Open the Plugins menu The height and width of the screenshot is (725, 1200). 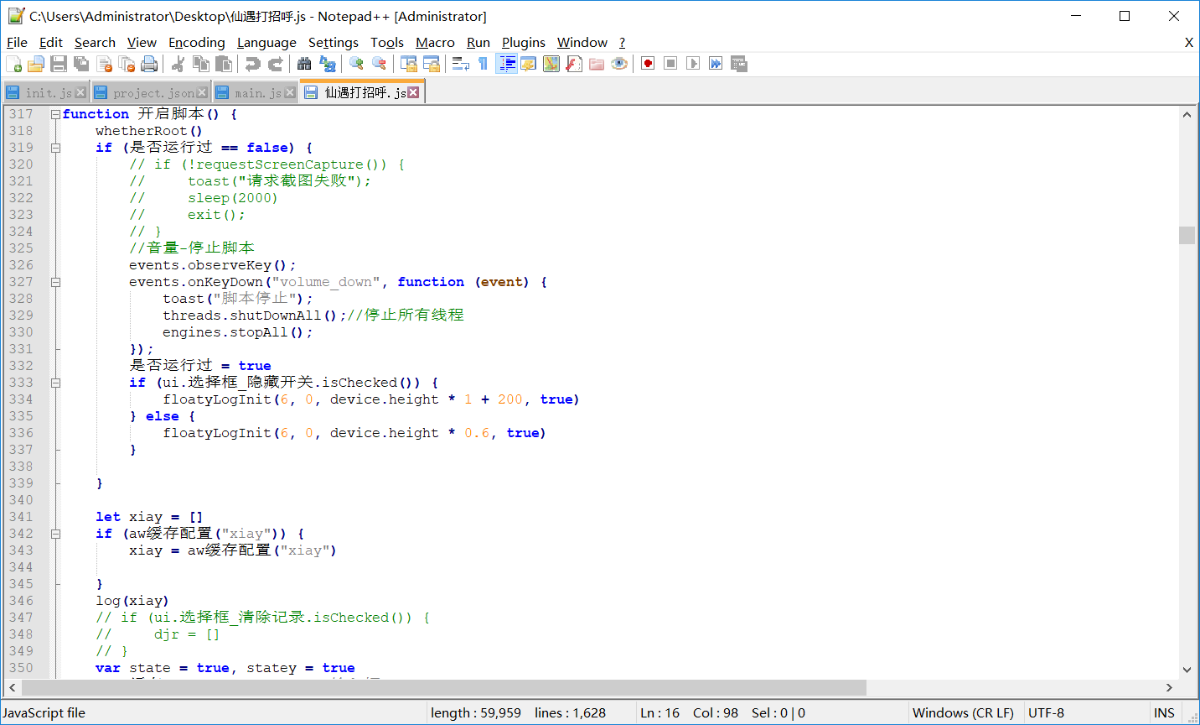point(523,42)
